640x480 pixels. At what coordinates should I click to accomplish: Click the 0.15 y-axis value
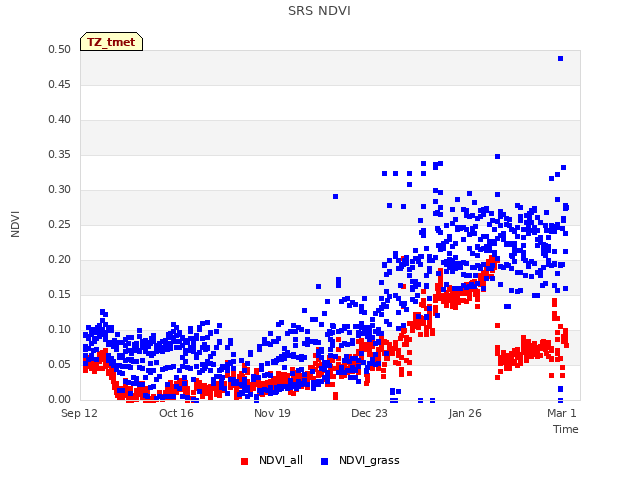[x=60, y=294]
